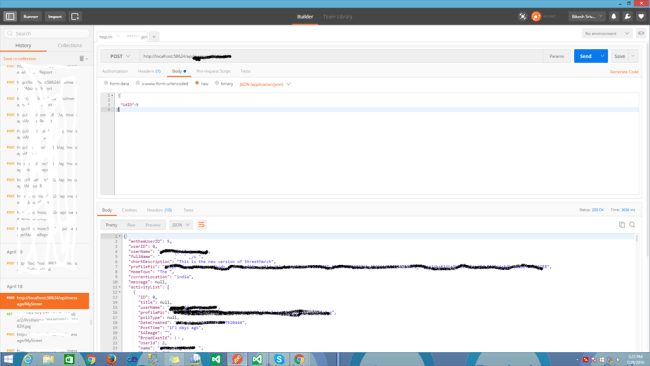Open the green store app in the taskbar
This screenshot has width=650, height=366.
click(x=69, y=359)
